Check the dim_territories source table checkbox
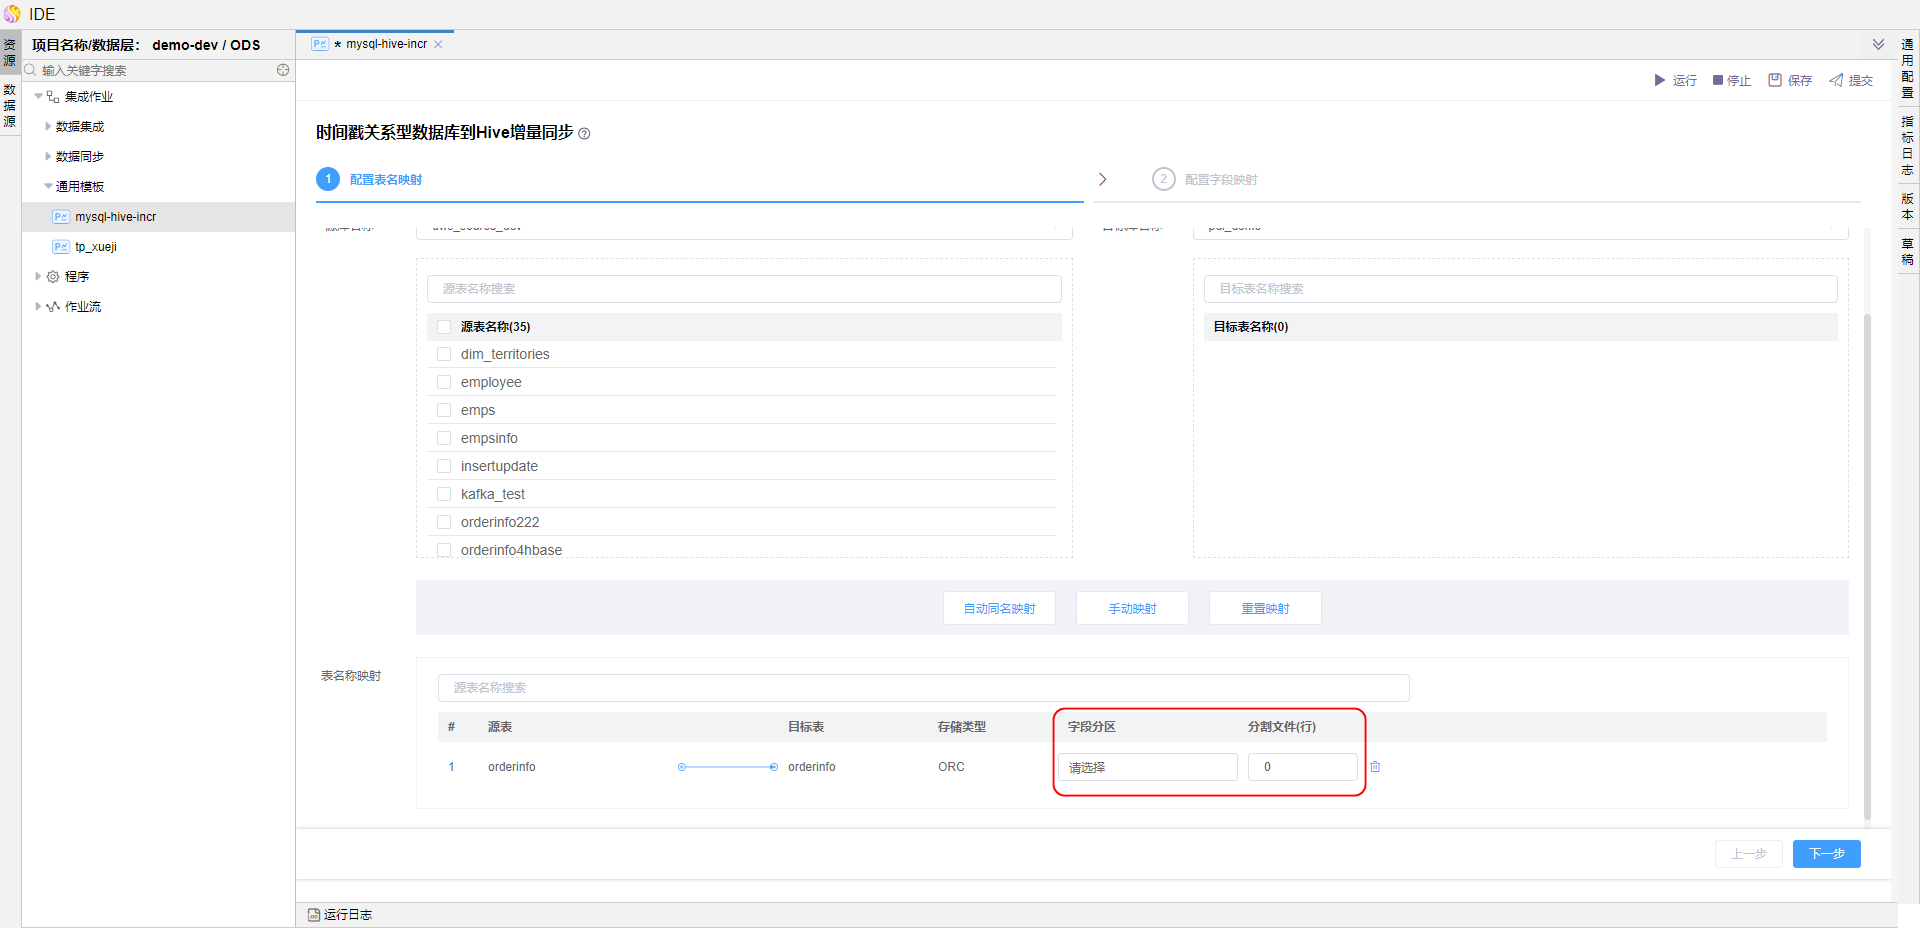 pyautogui.click(x=444, y=354)
